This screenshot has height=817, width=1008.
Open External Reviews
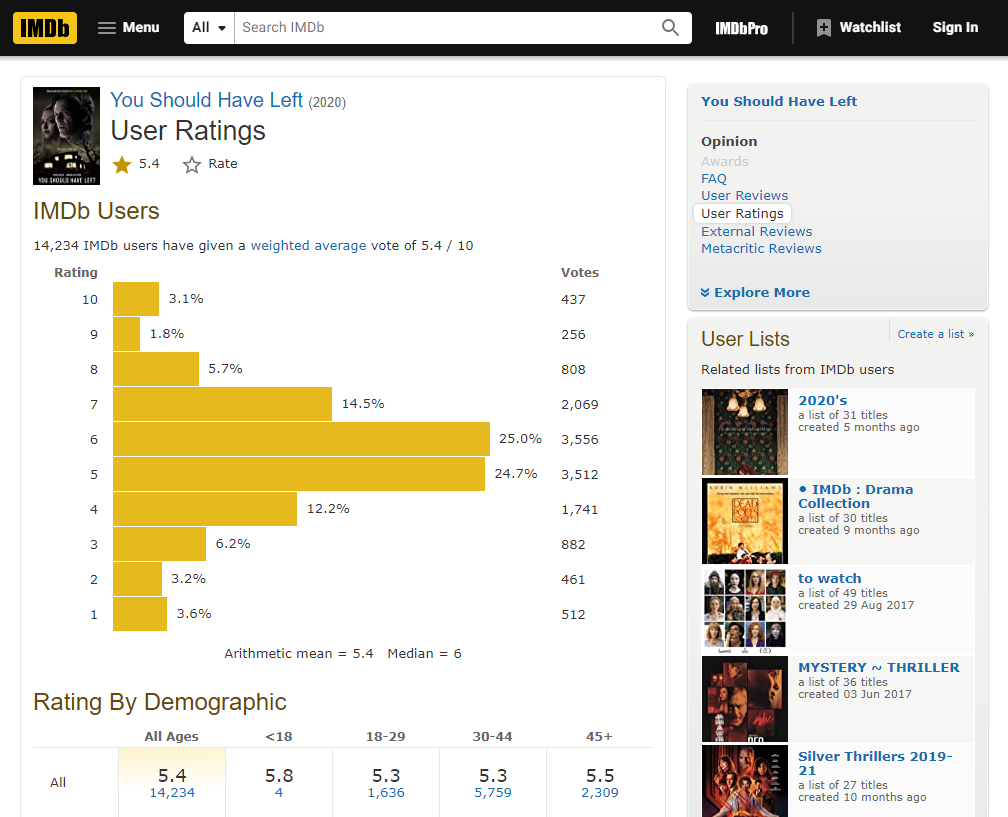tap(756, 231)
